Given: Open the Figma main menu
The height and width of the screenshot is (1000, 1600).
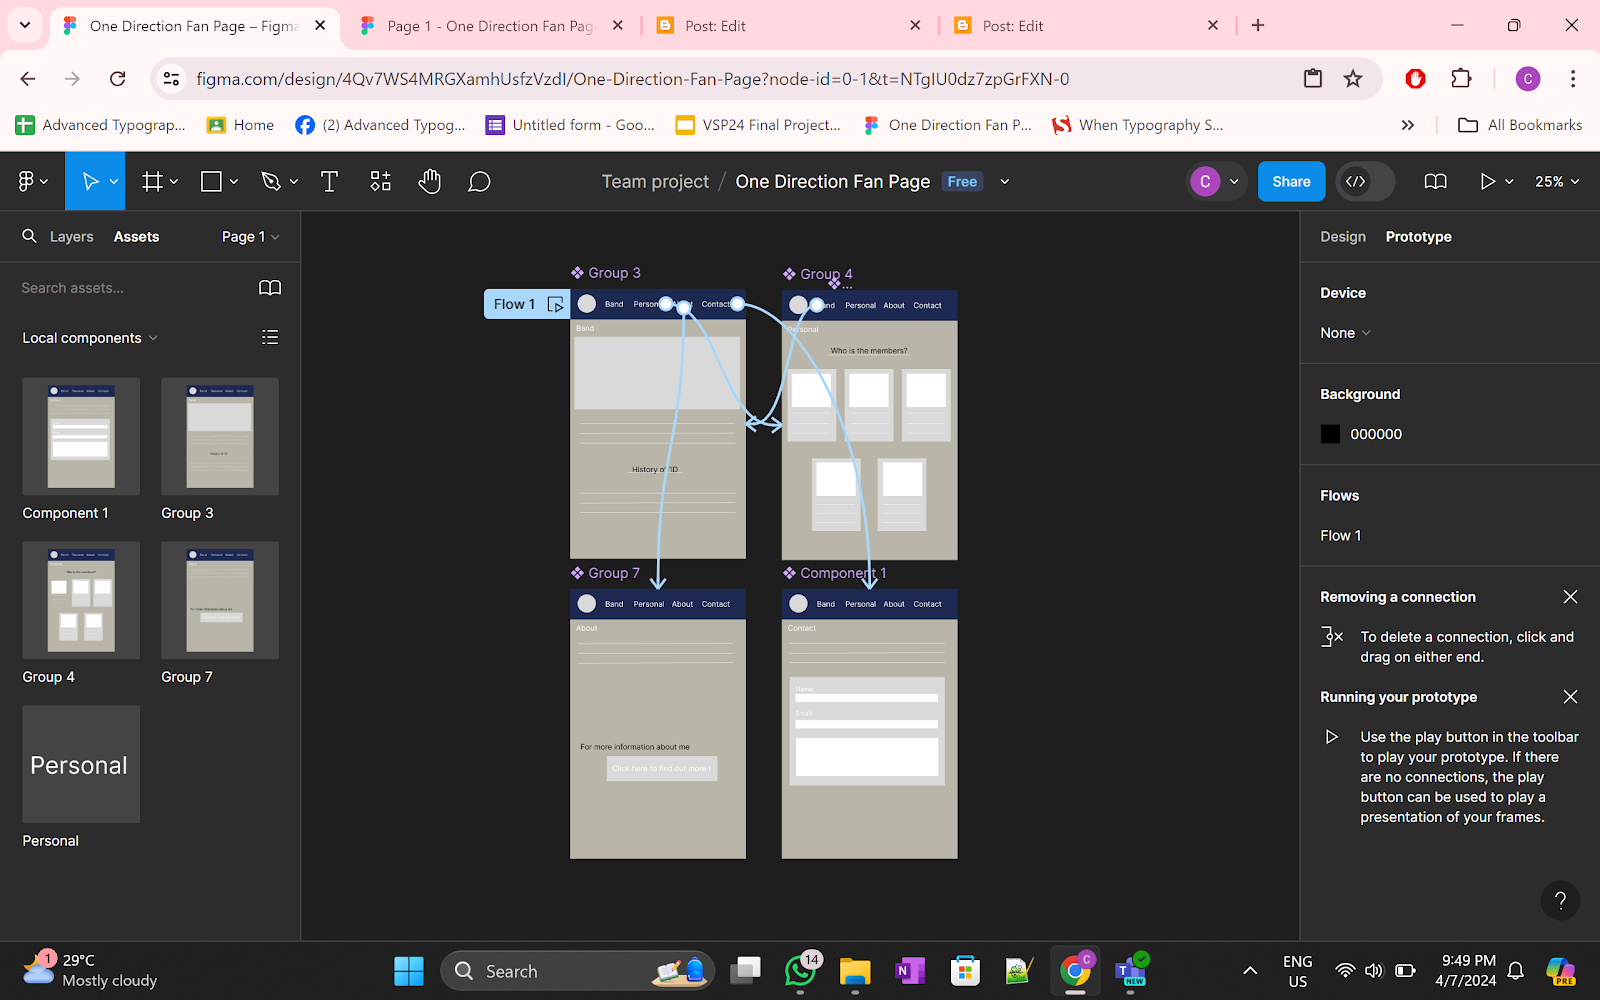Looking at the screenshot, I should point(32,181).
